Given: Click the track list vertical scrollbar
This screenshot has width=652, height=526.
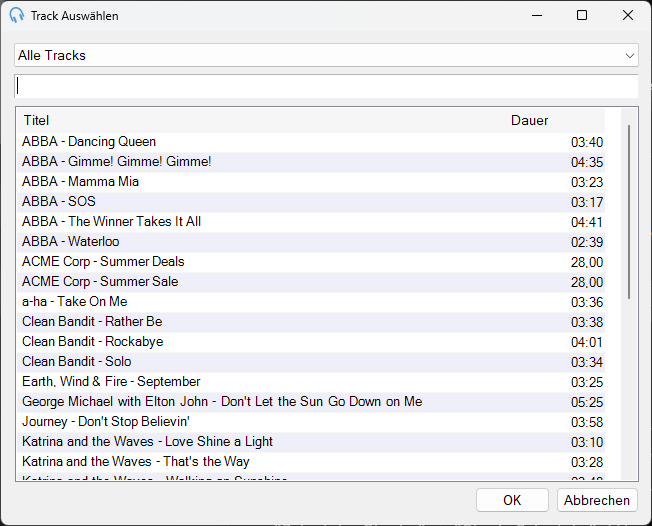Looking at the screenshot, I should 629,212.
